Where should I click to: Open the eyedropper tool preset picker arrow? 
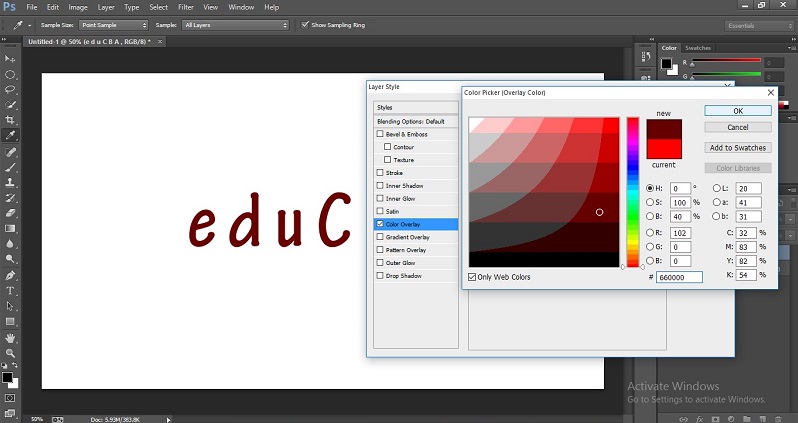click(x=30, y=25)
